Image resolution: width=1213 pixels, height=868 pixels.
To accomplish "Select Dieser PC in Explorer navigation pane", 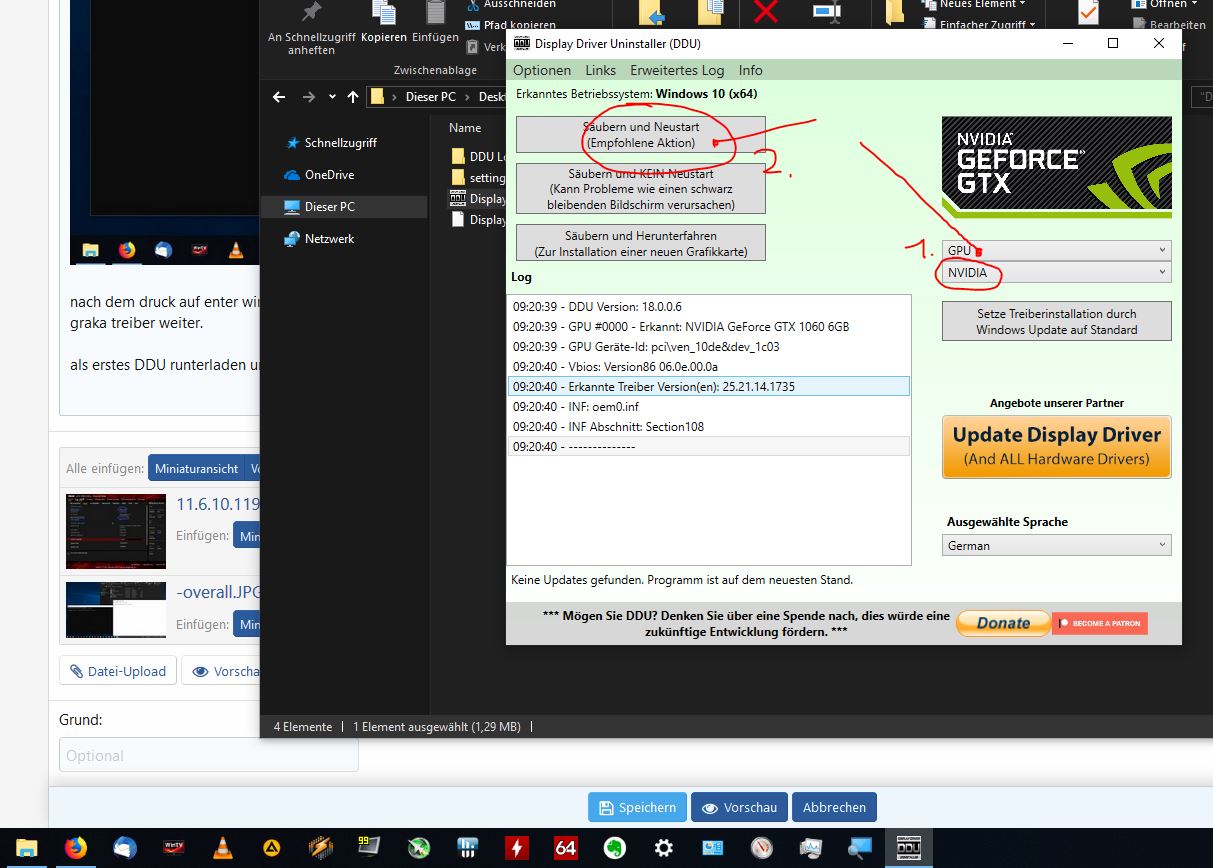I will (x=328, y=207).
